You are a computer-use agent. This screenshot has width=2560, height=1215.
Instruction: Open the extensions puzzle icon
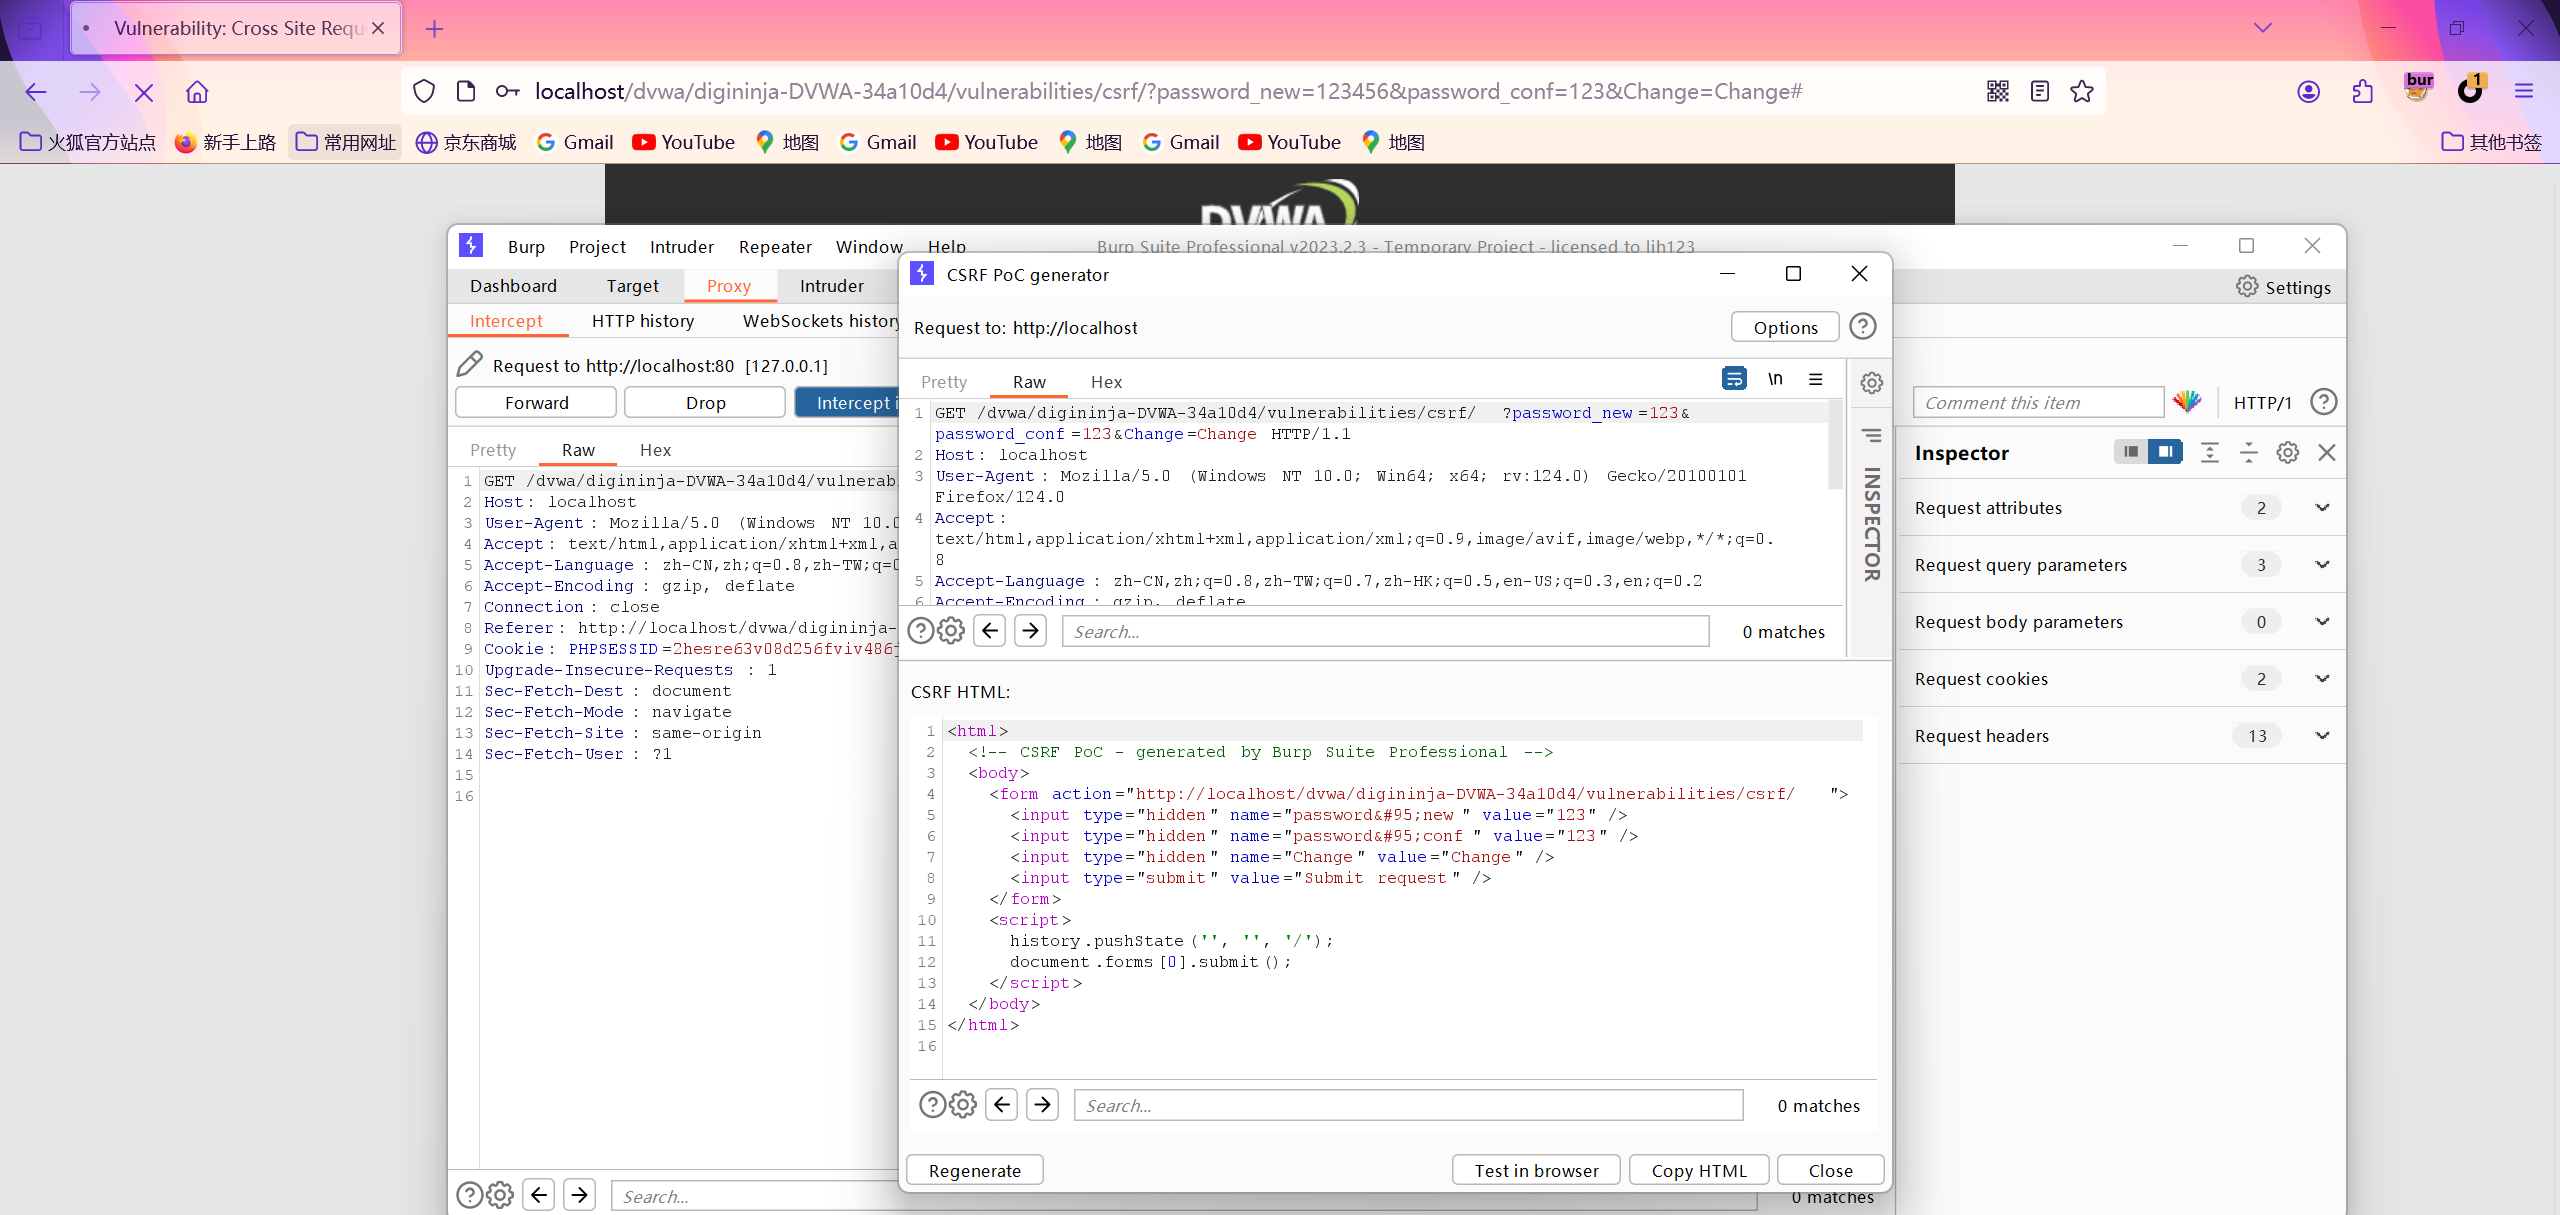(2362, 92)
